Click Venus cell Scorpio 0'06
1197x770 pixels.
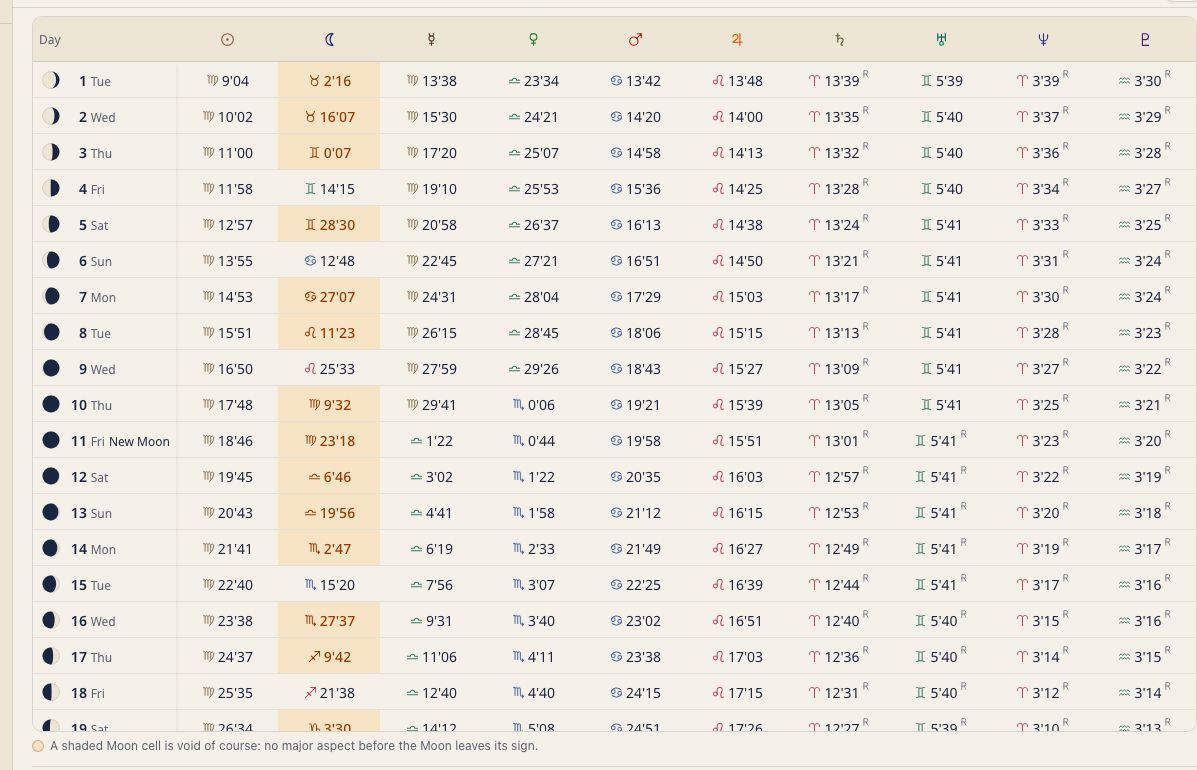pyautogui.click(x=533, y=404)
